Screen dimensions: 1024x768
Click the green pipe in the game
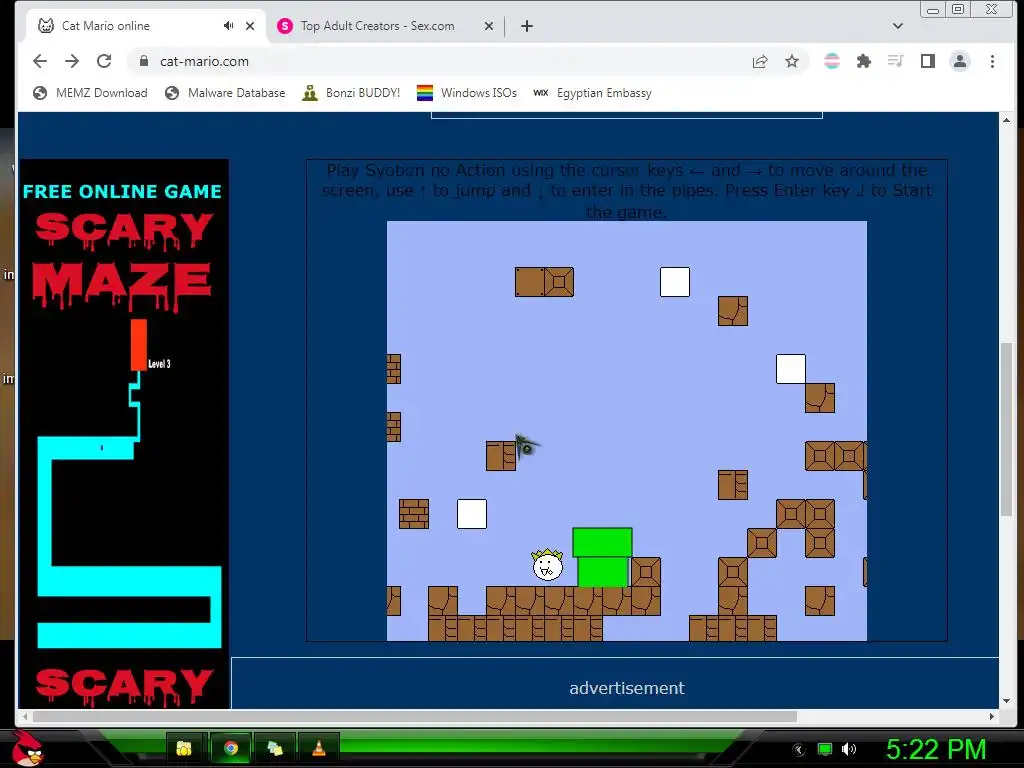coord(602,558)
